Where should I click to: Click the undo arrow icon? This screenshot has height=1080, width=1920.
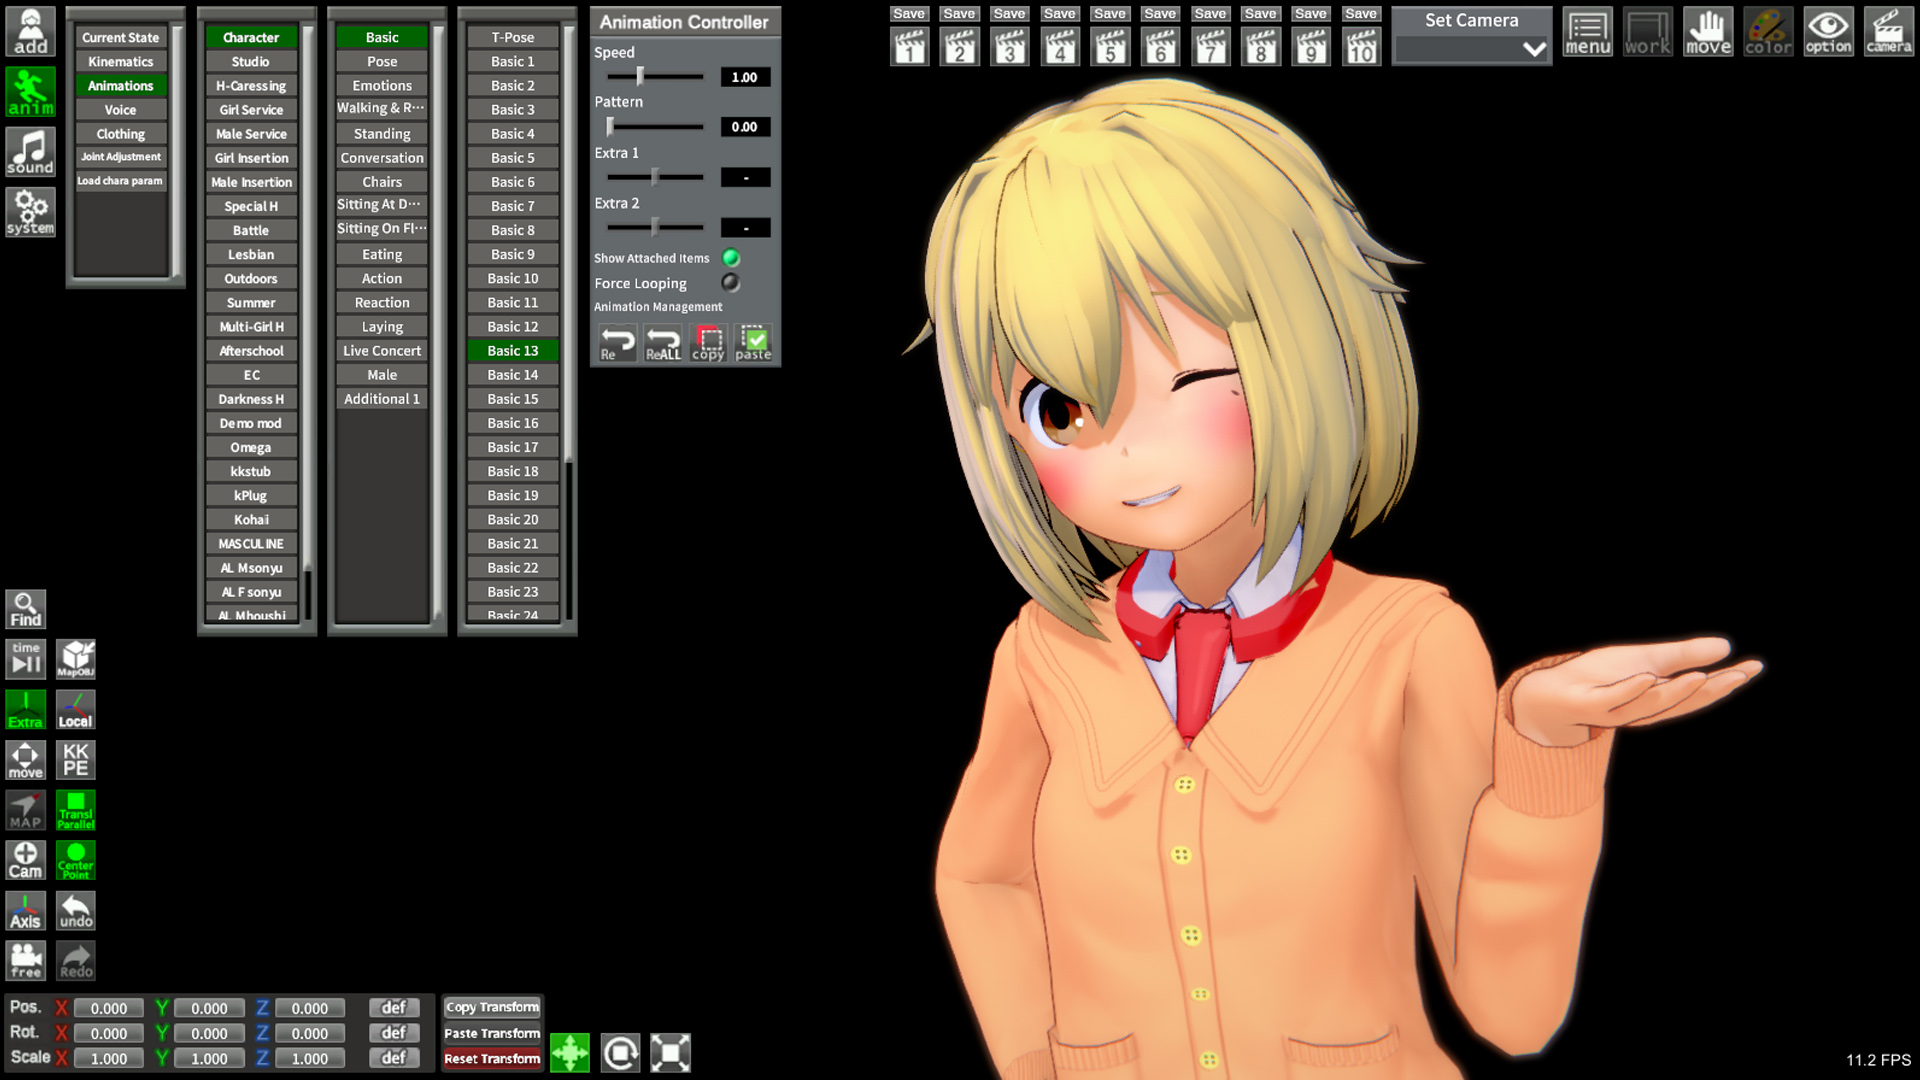(x=76, y=911)
